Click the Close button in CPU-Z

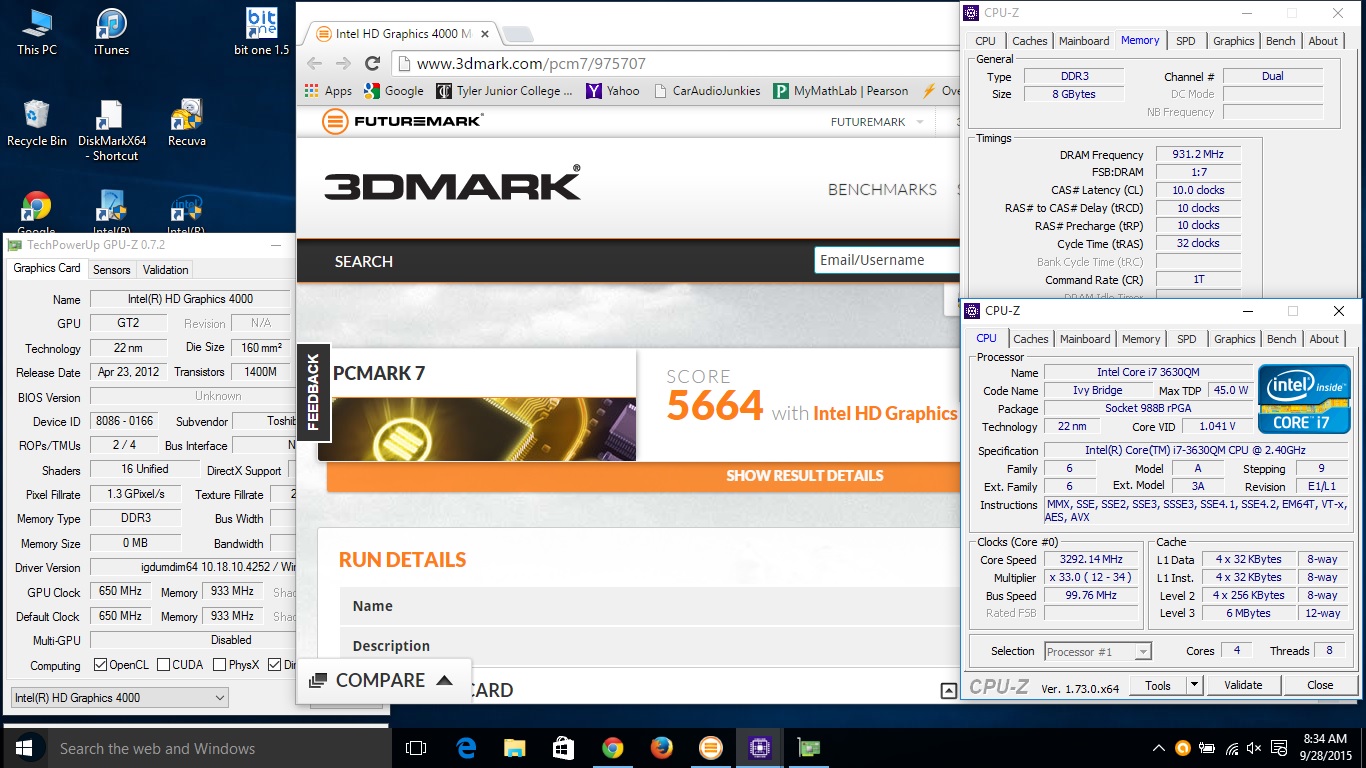point(1320,685)
